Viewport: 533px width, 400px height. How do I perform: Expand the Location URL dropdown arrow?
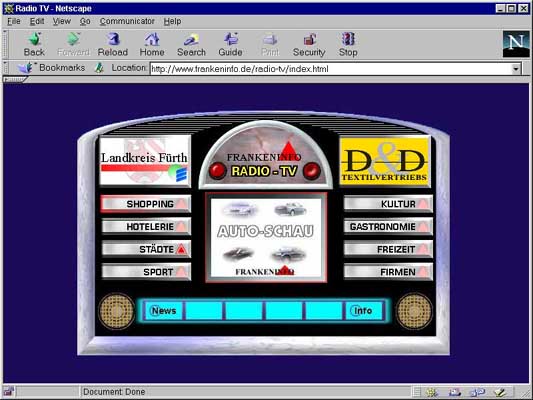coord(516,69)
